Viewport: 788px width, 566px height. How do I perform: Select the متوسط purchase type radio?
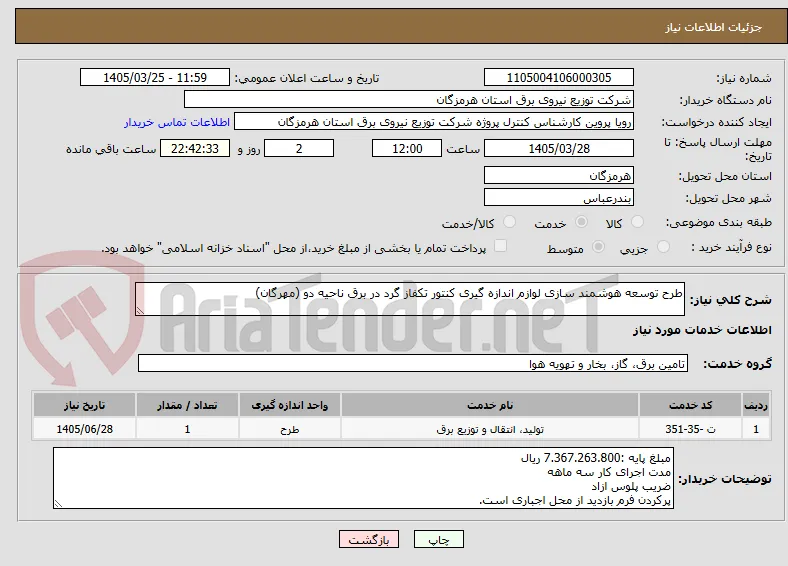(x=598, y=246)
